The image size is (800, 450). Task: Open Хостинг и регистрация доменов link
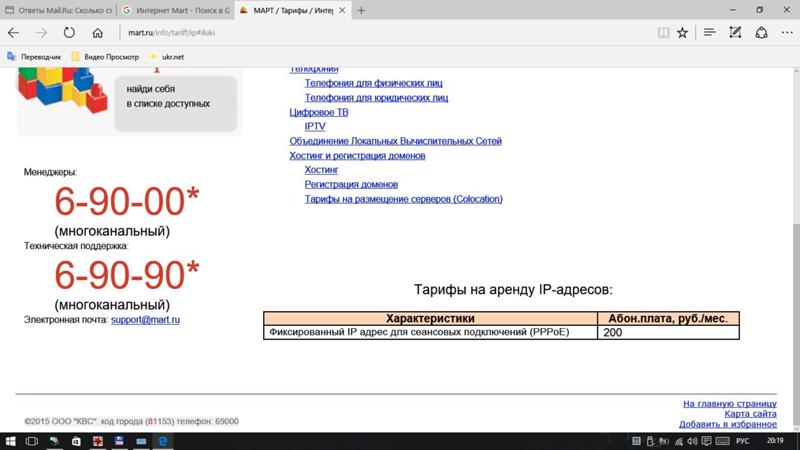pyautogui.click(x=357, y=156)
